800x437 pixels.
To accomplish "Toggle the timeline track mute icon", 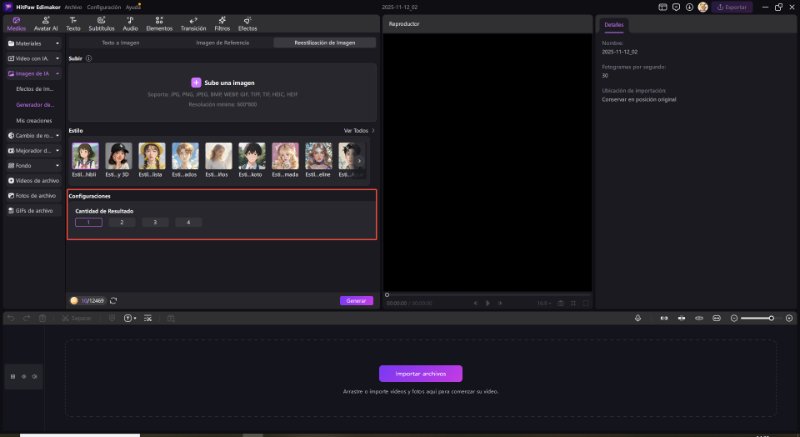I will point(35,377).
